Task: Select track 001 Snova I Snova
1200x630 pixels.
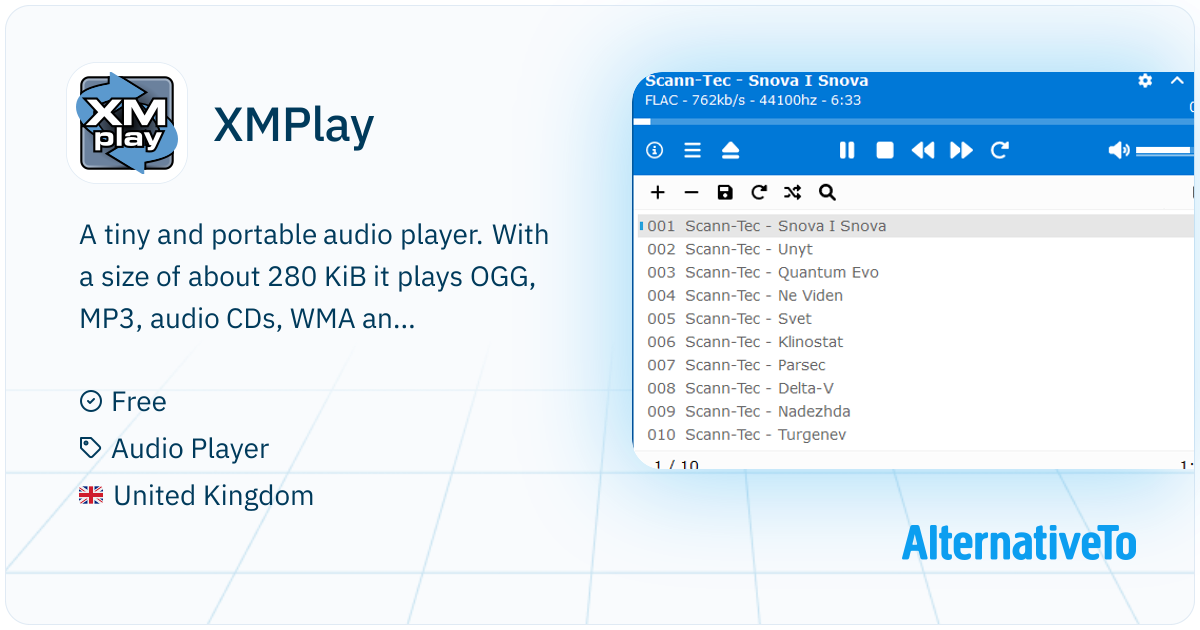Action: [x=915, y=226]
